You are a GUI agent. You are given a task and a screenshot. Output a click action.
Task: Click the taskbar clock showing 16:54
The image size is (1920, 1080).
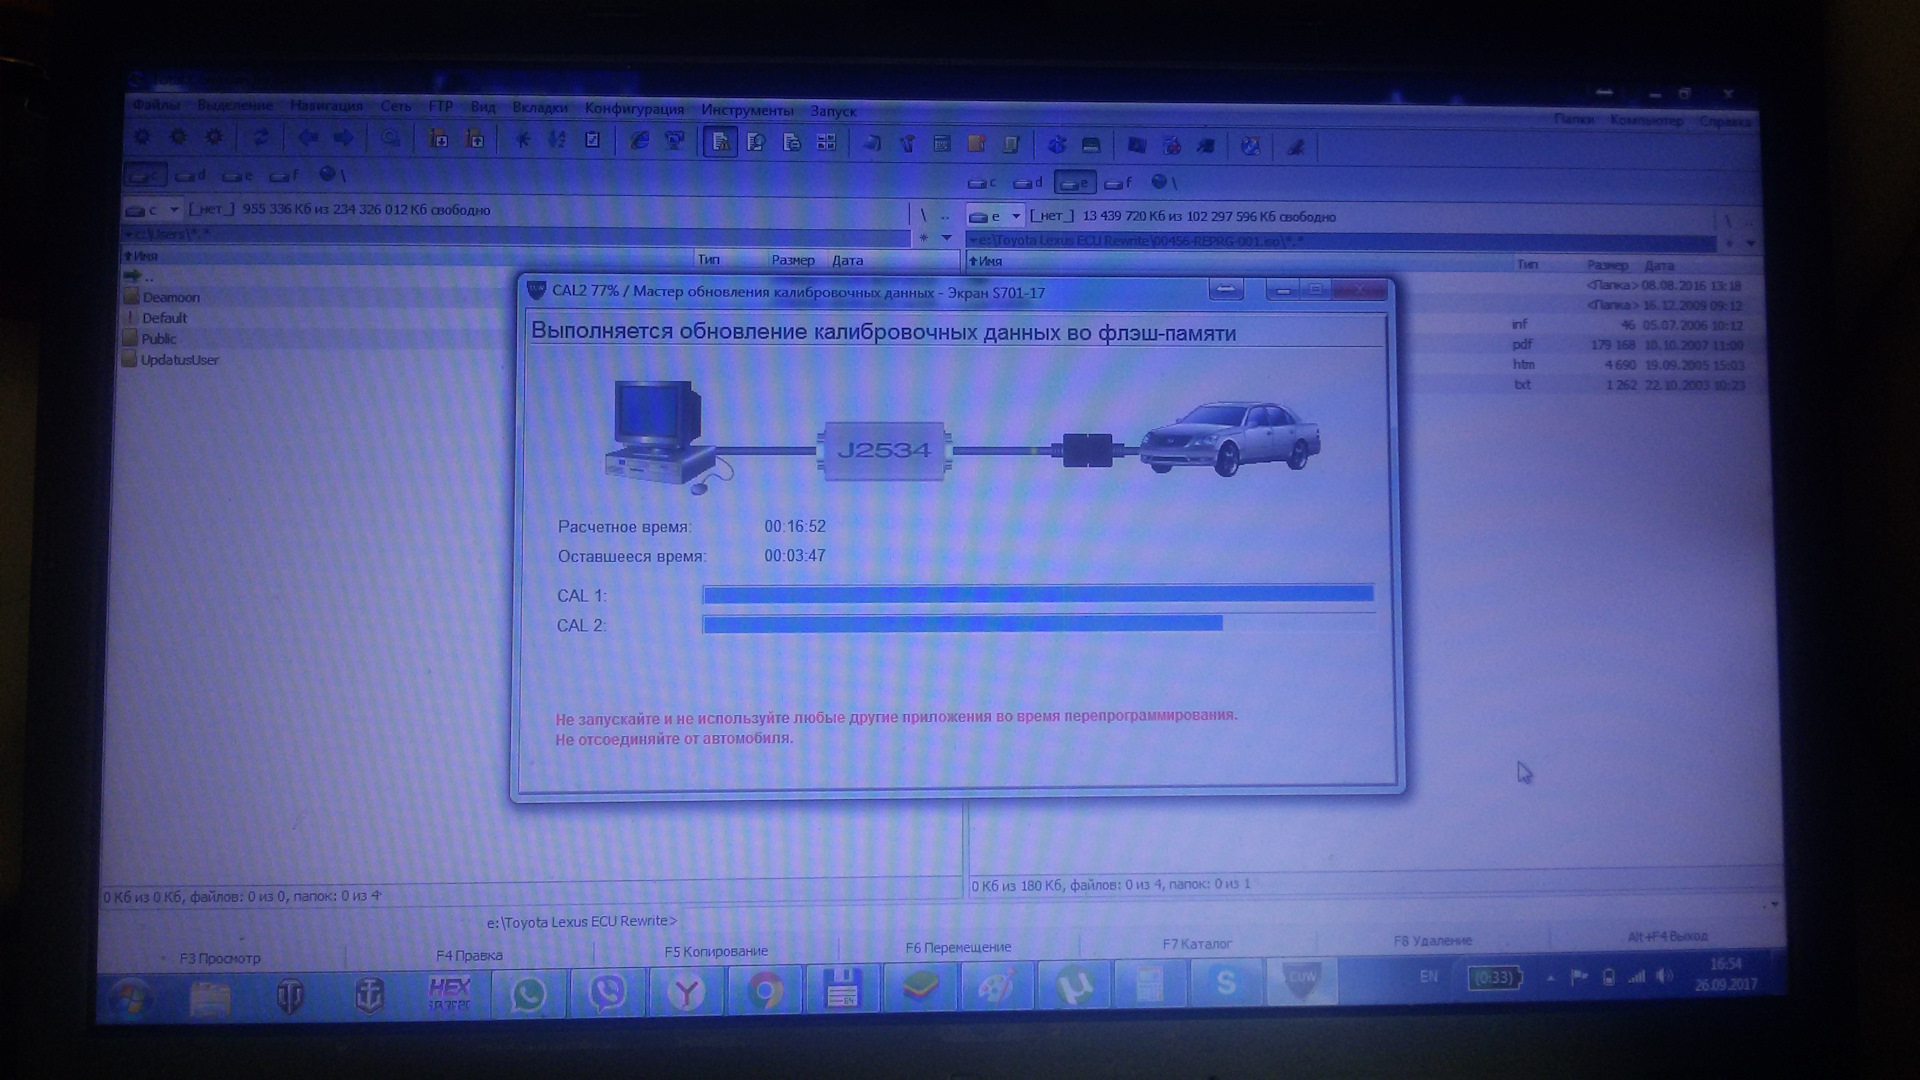tap(1726, 974)
